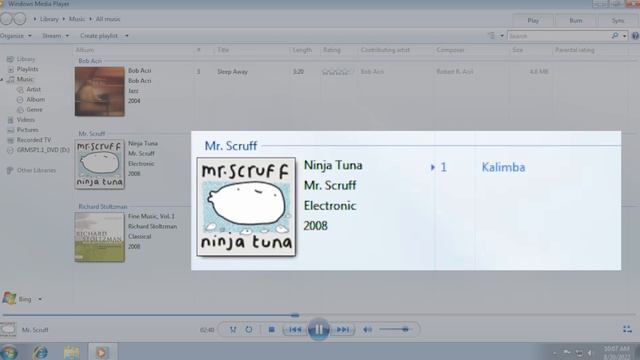The image size is (640, 360).
Task: Switch to Now Playing mode icon
Action: point(627,329)
